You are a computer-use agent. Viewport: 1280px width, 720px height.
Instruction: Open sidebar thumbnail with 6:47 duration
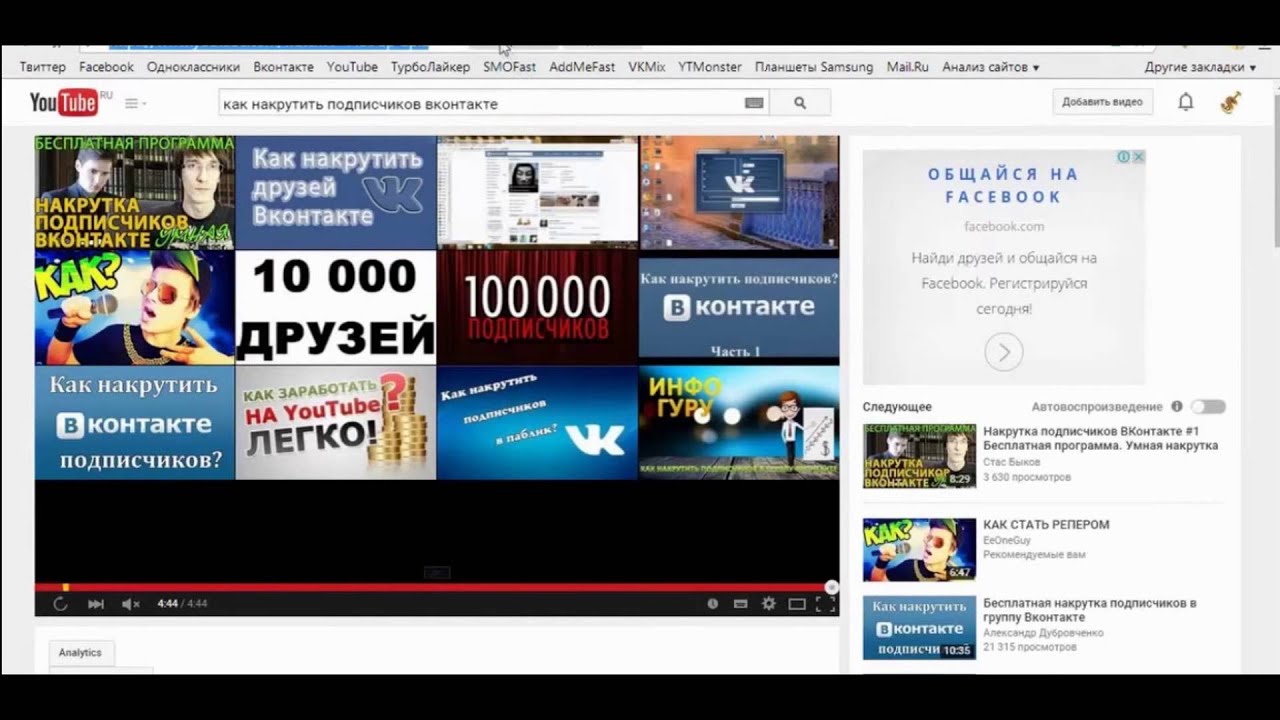click(919, 549)
